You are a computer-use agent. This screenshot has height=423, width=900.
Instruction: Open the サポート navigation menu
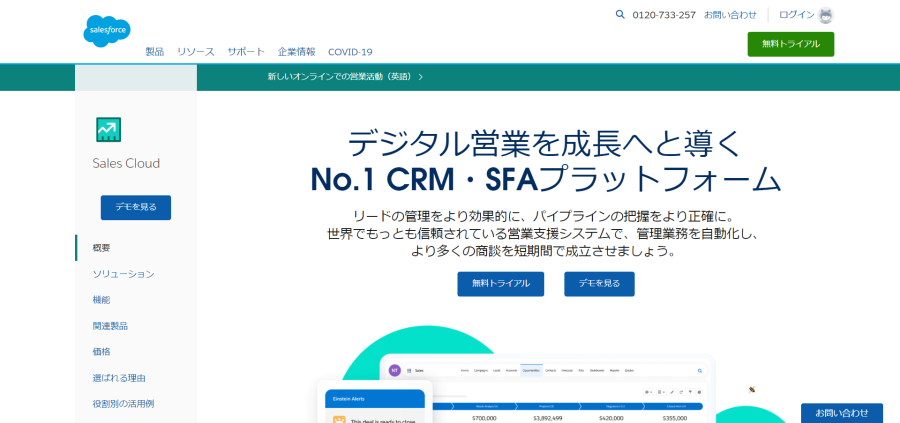pyautogui.click(x=246, y=52)
